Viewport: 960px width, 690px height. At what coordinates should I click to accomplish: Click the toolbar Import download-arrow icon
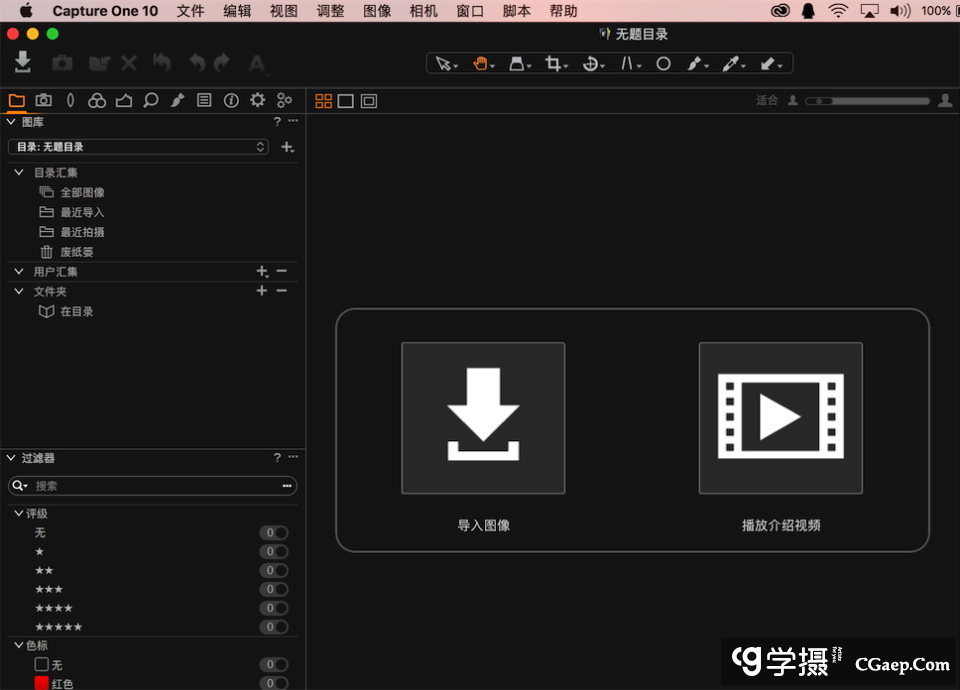coord(23,62)
